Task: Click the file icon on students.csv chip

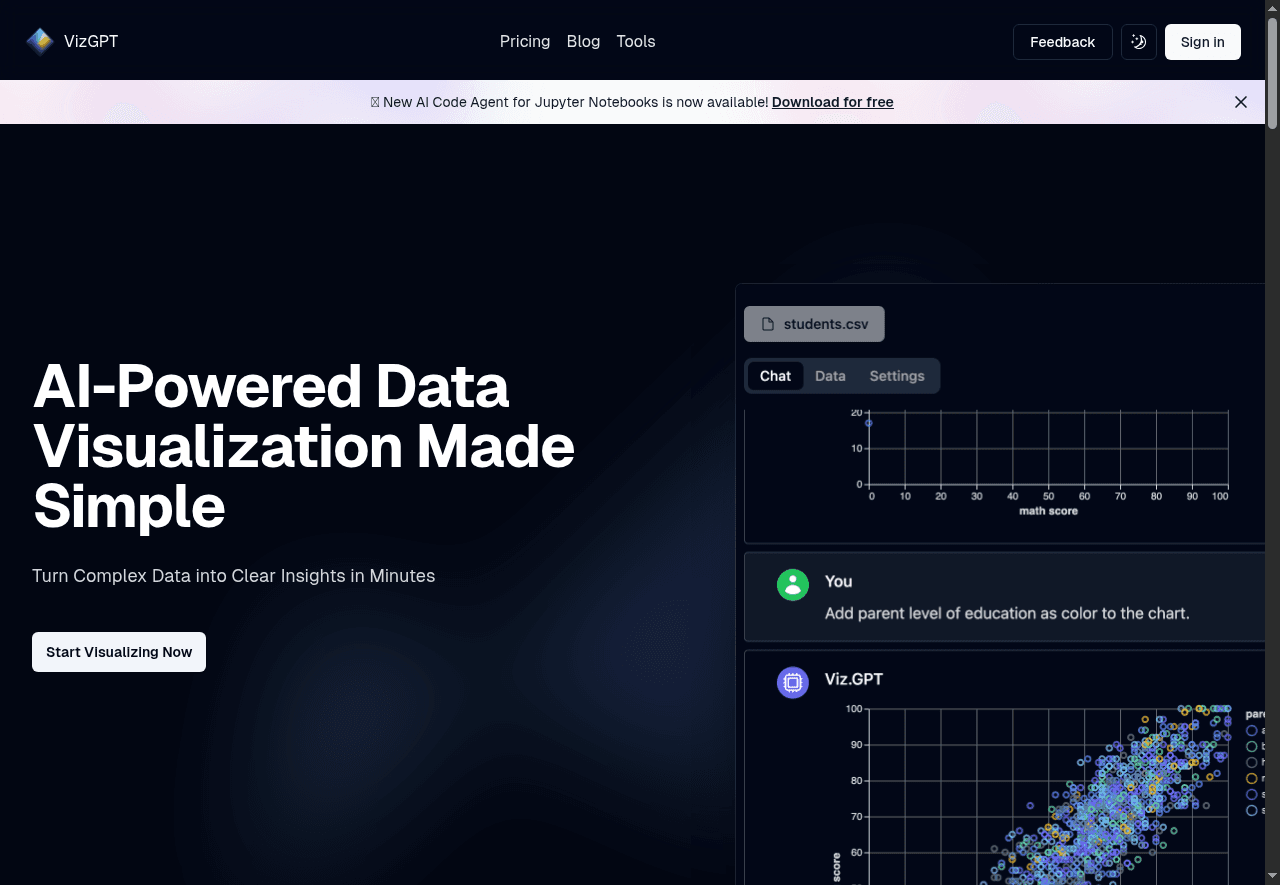Action: [768, 324]
